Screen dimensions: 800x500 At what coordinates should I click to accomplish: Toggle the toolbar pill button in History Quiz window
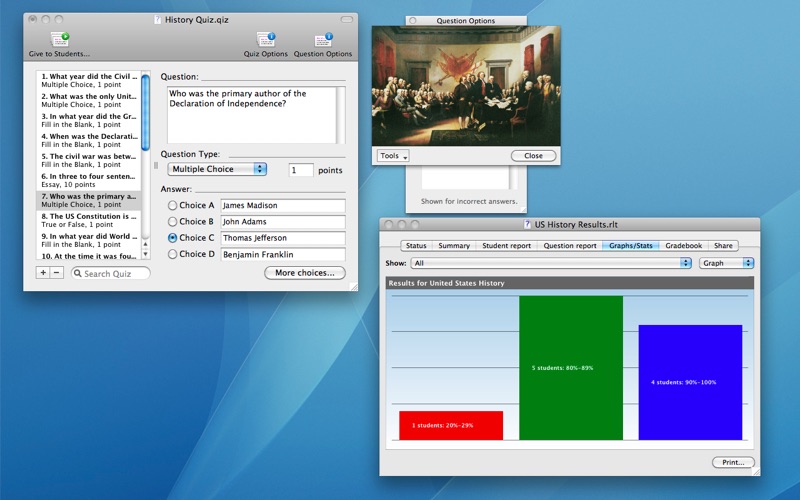click(x=346, y=19)
